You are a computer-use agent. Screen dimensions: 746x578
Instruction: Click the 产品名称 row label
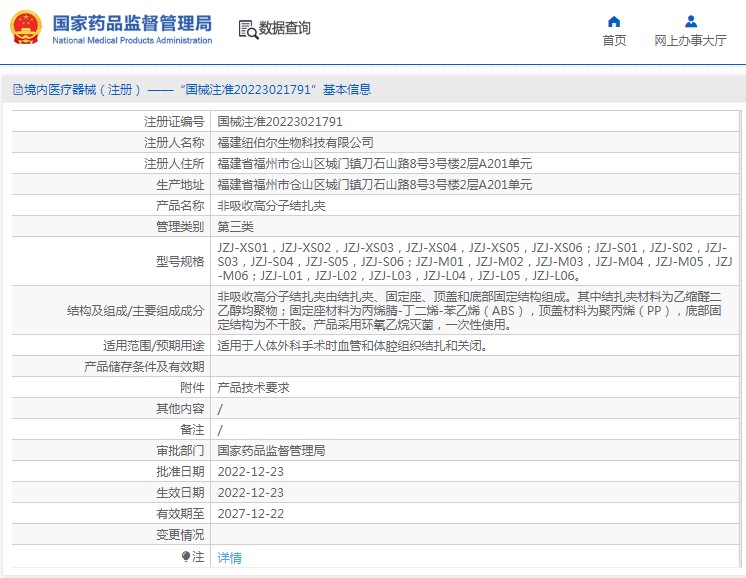pos(180,206)
